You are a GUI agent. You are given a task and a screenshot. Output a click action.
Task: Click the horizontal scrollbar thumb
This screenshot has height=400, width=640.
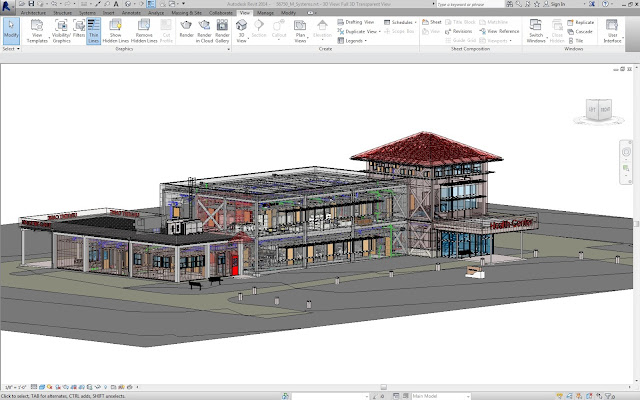click(x=383, y=387)
